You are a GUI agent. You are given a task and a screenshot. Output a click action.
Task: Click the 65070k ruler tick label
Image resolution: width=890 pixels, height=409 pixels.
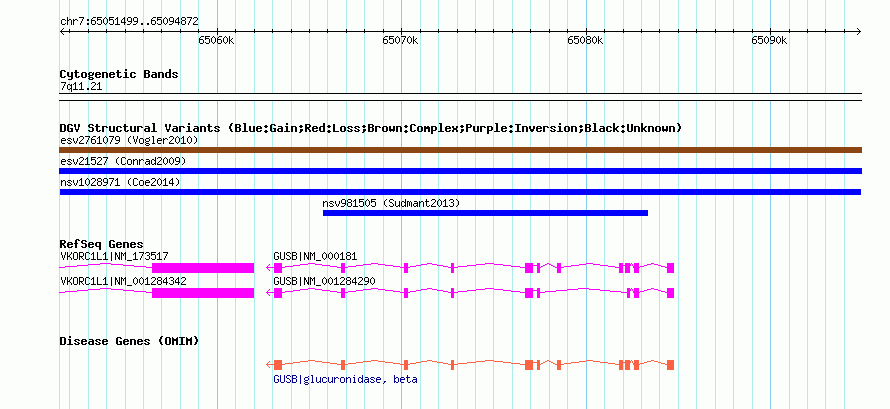[400, 40]
